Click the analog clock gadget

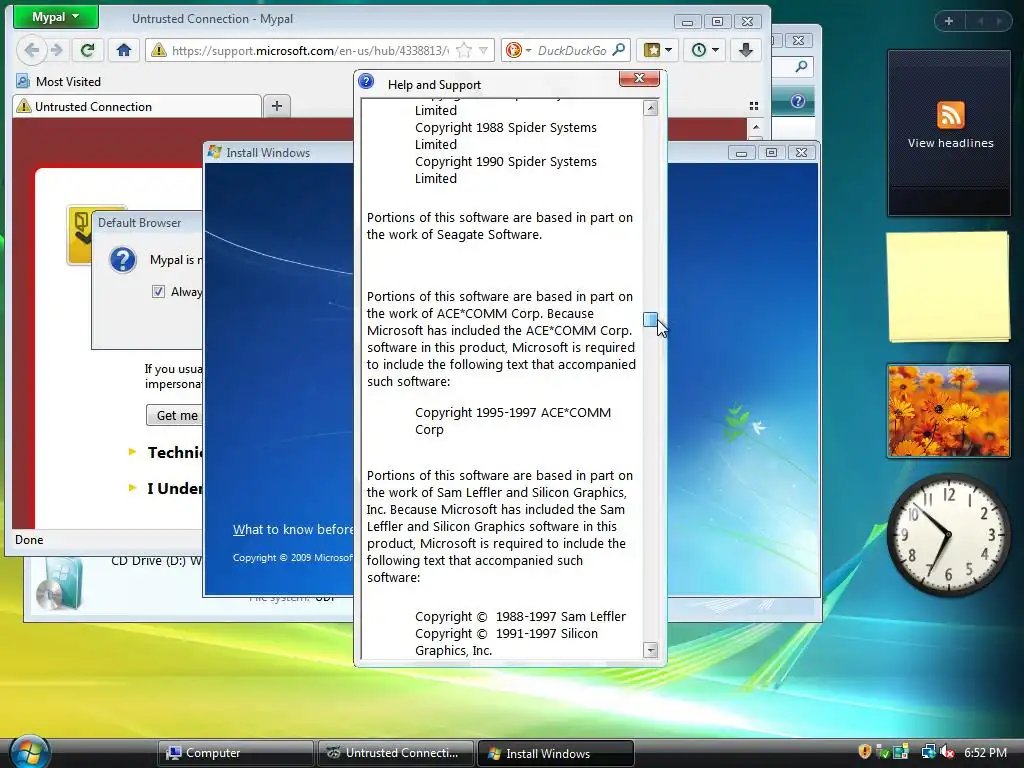point(948,535)
